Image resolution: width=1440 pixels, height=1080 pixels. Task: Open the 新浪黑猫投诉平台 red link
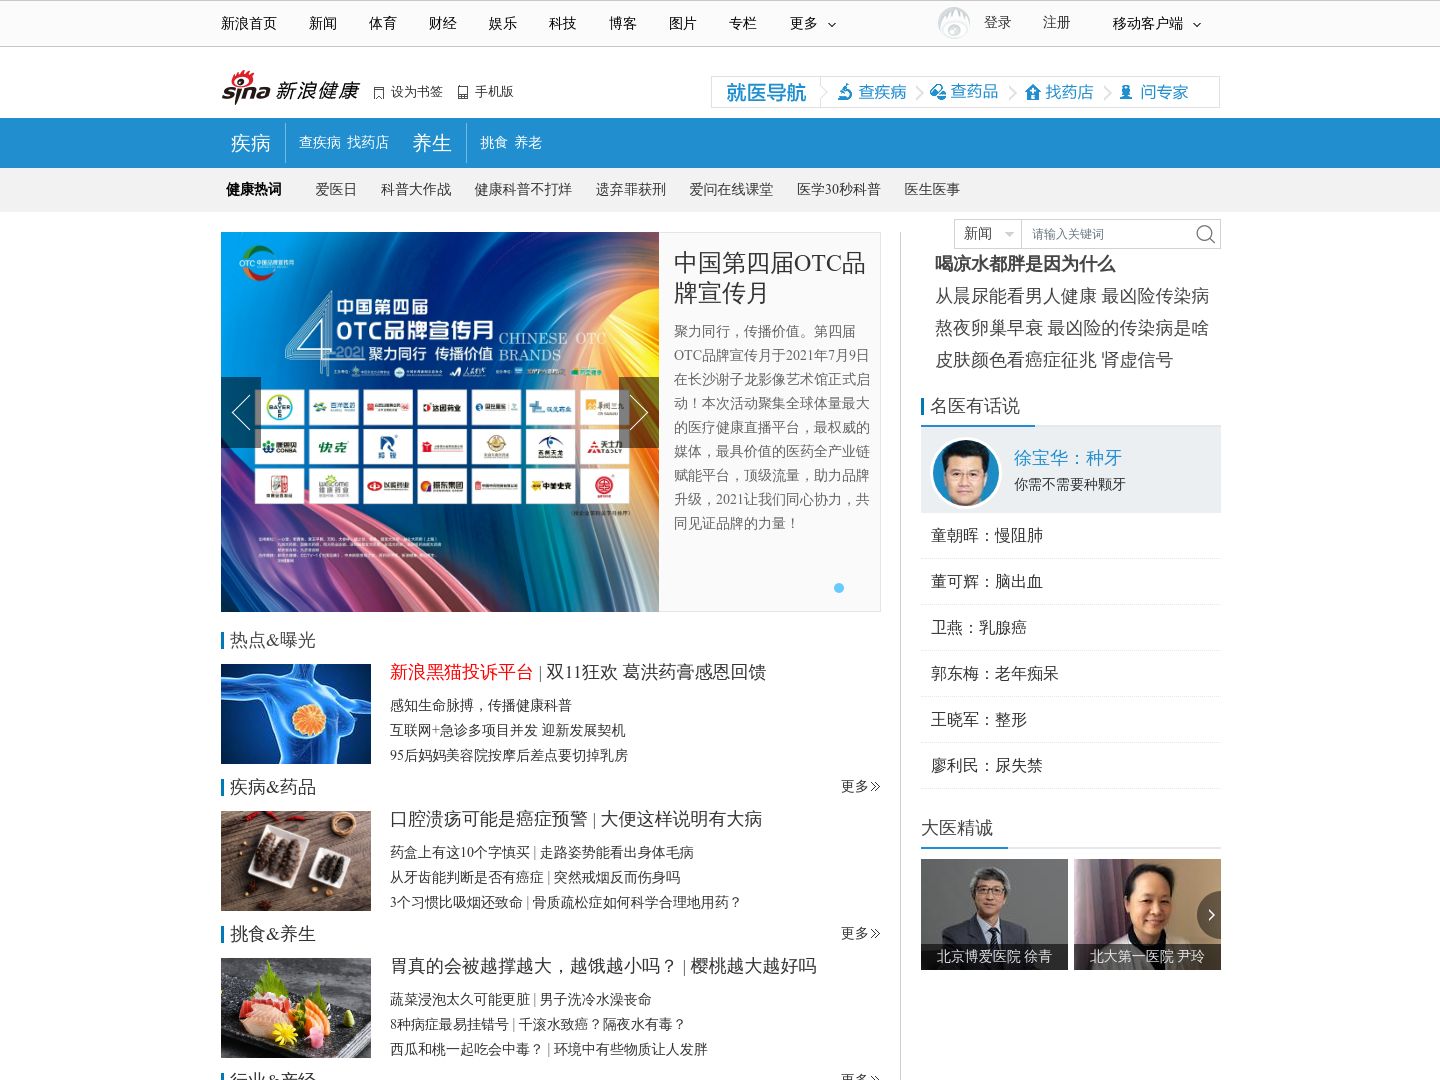coord(461,672)
